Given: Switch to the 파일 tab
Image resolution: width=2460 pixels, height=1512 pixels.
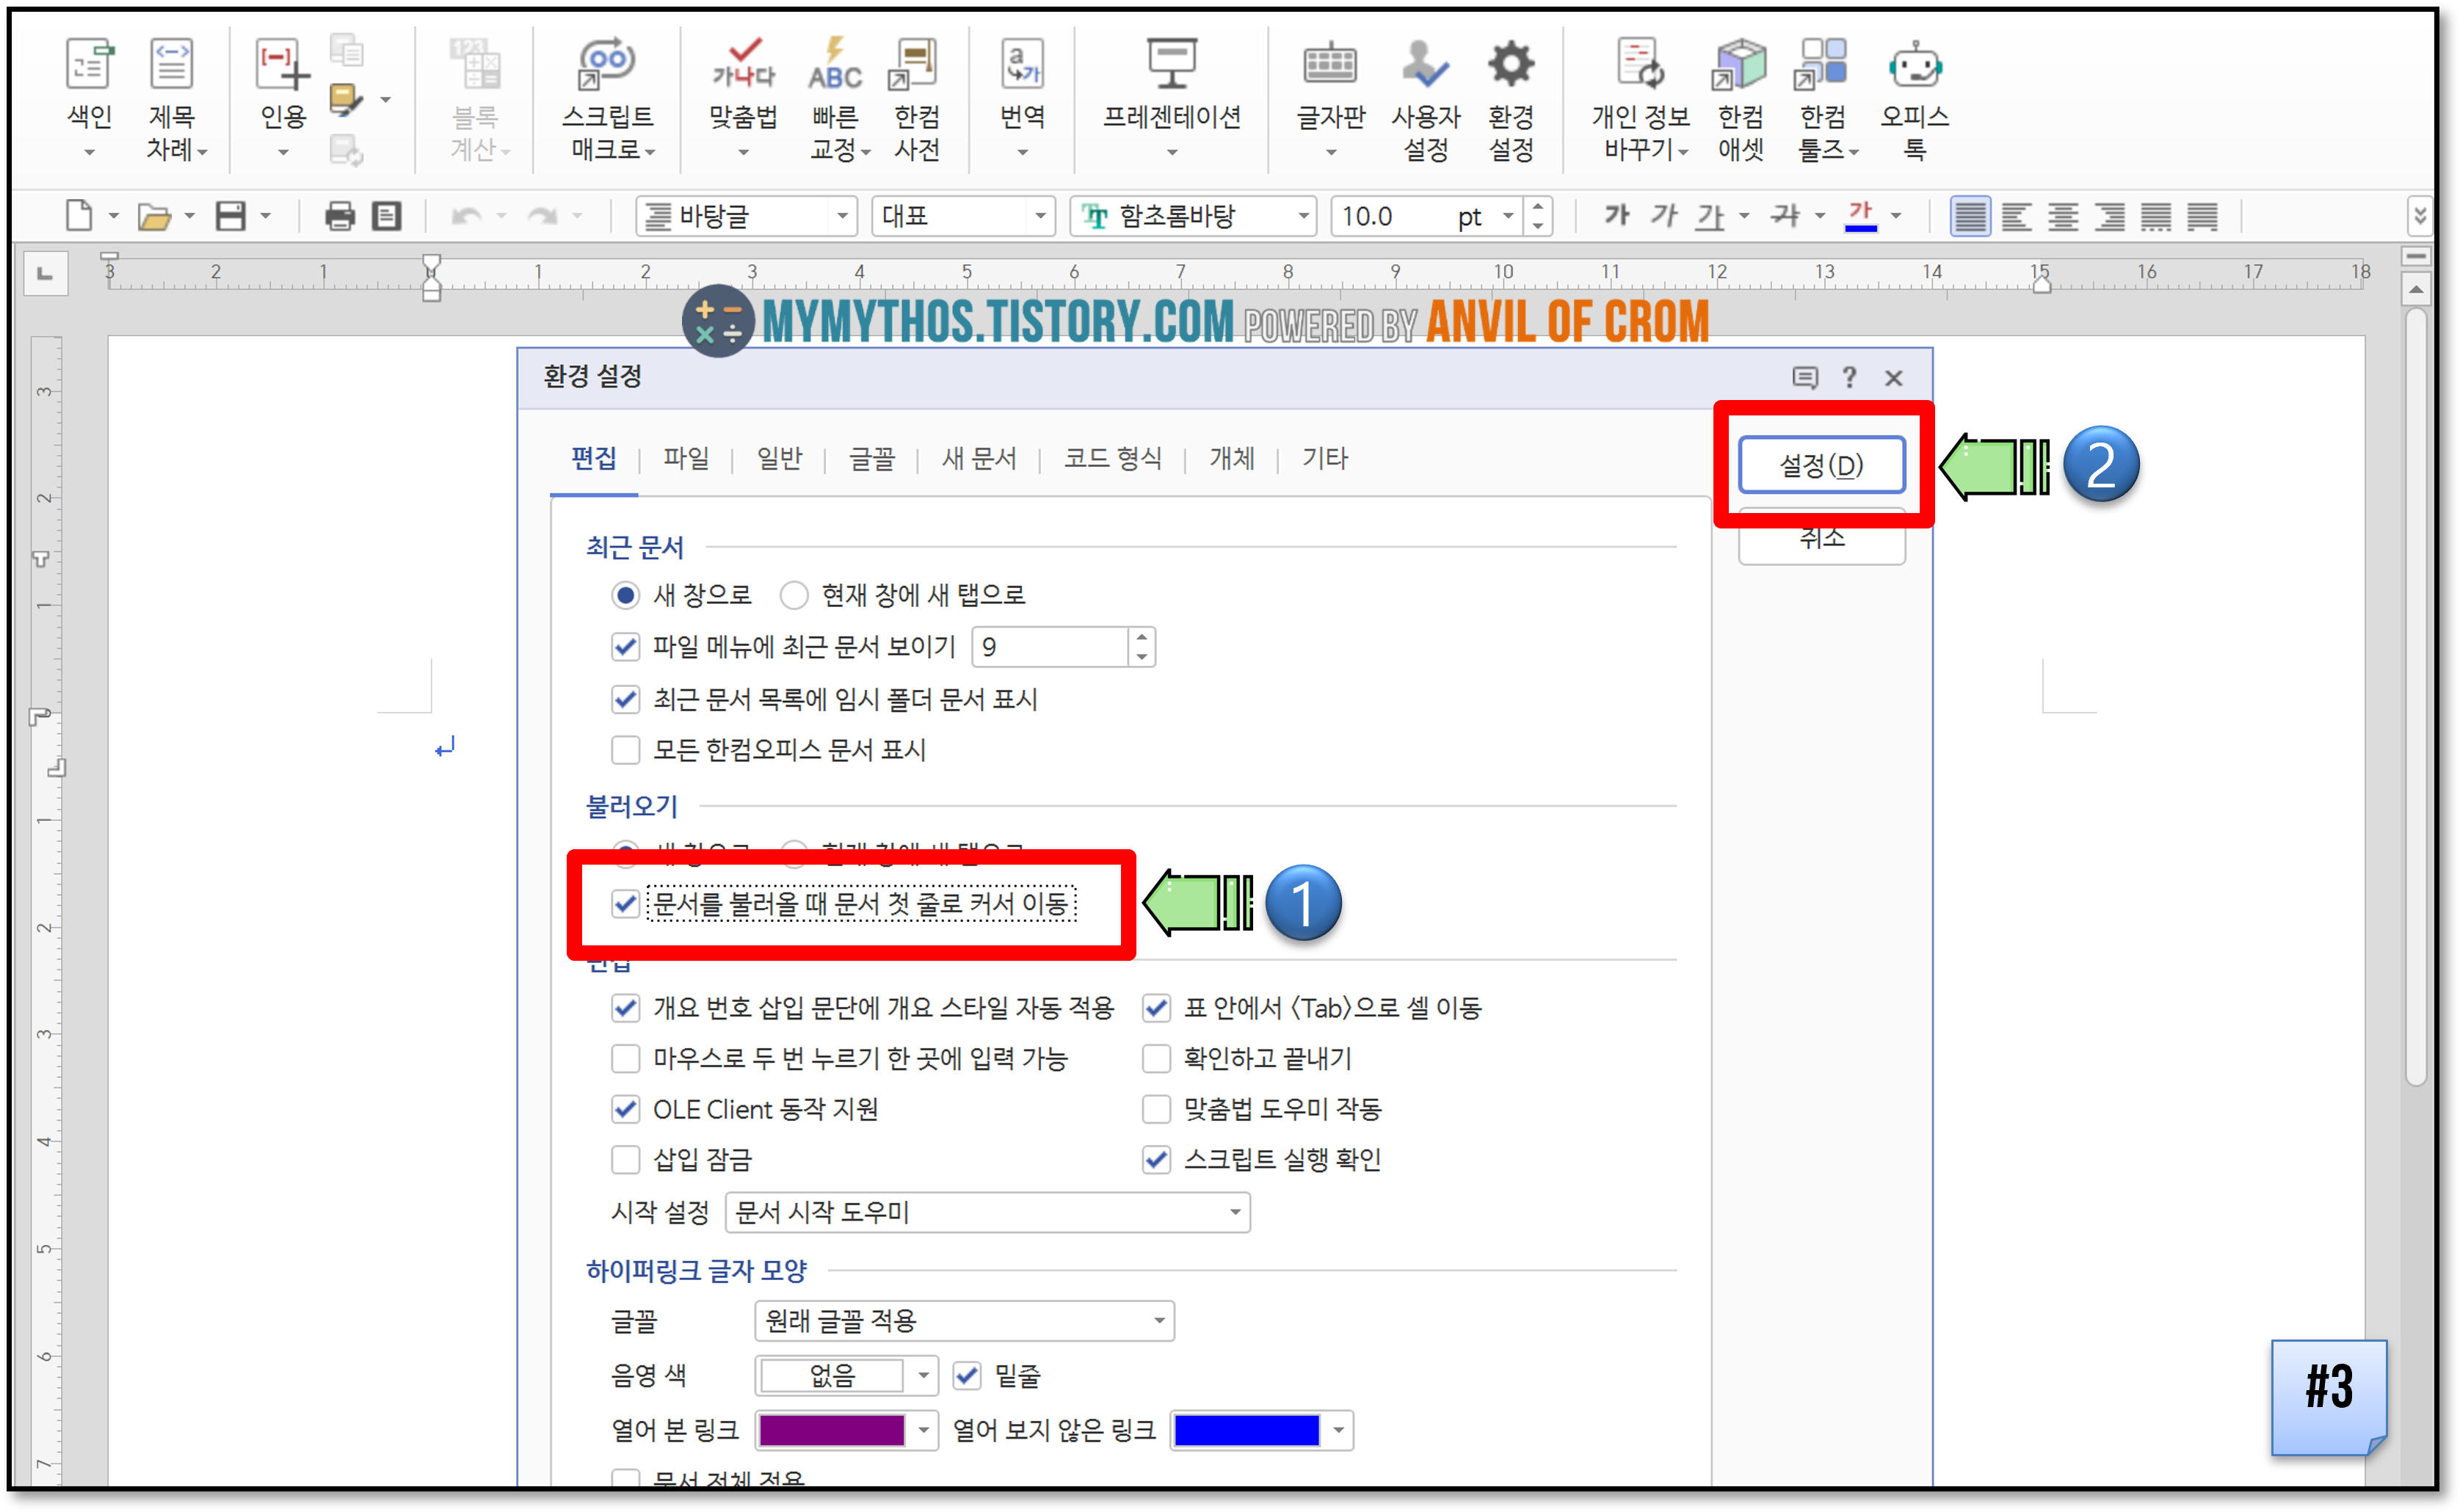Looking at the screenshot, I should (686, 459).
